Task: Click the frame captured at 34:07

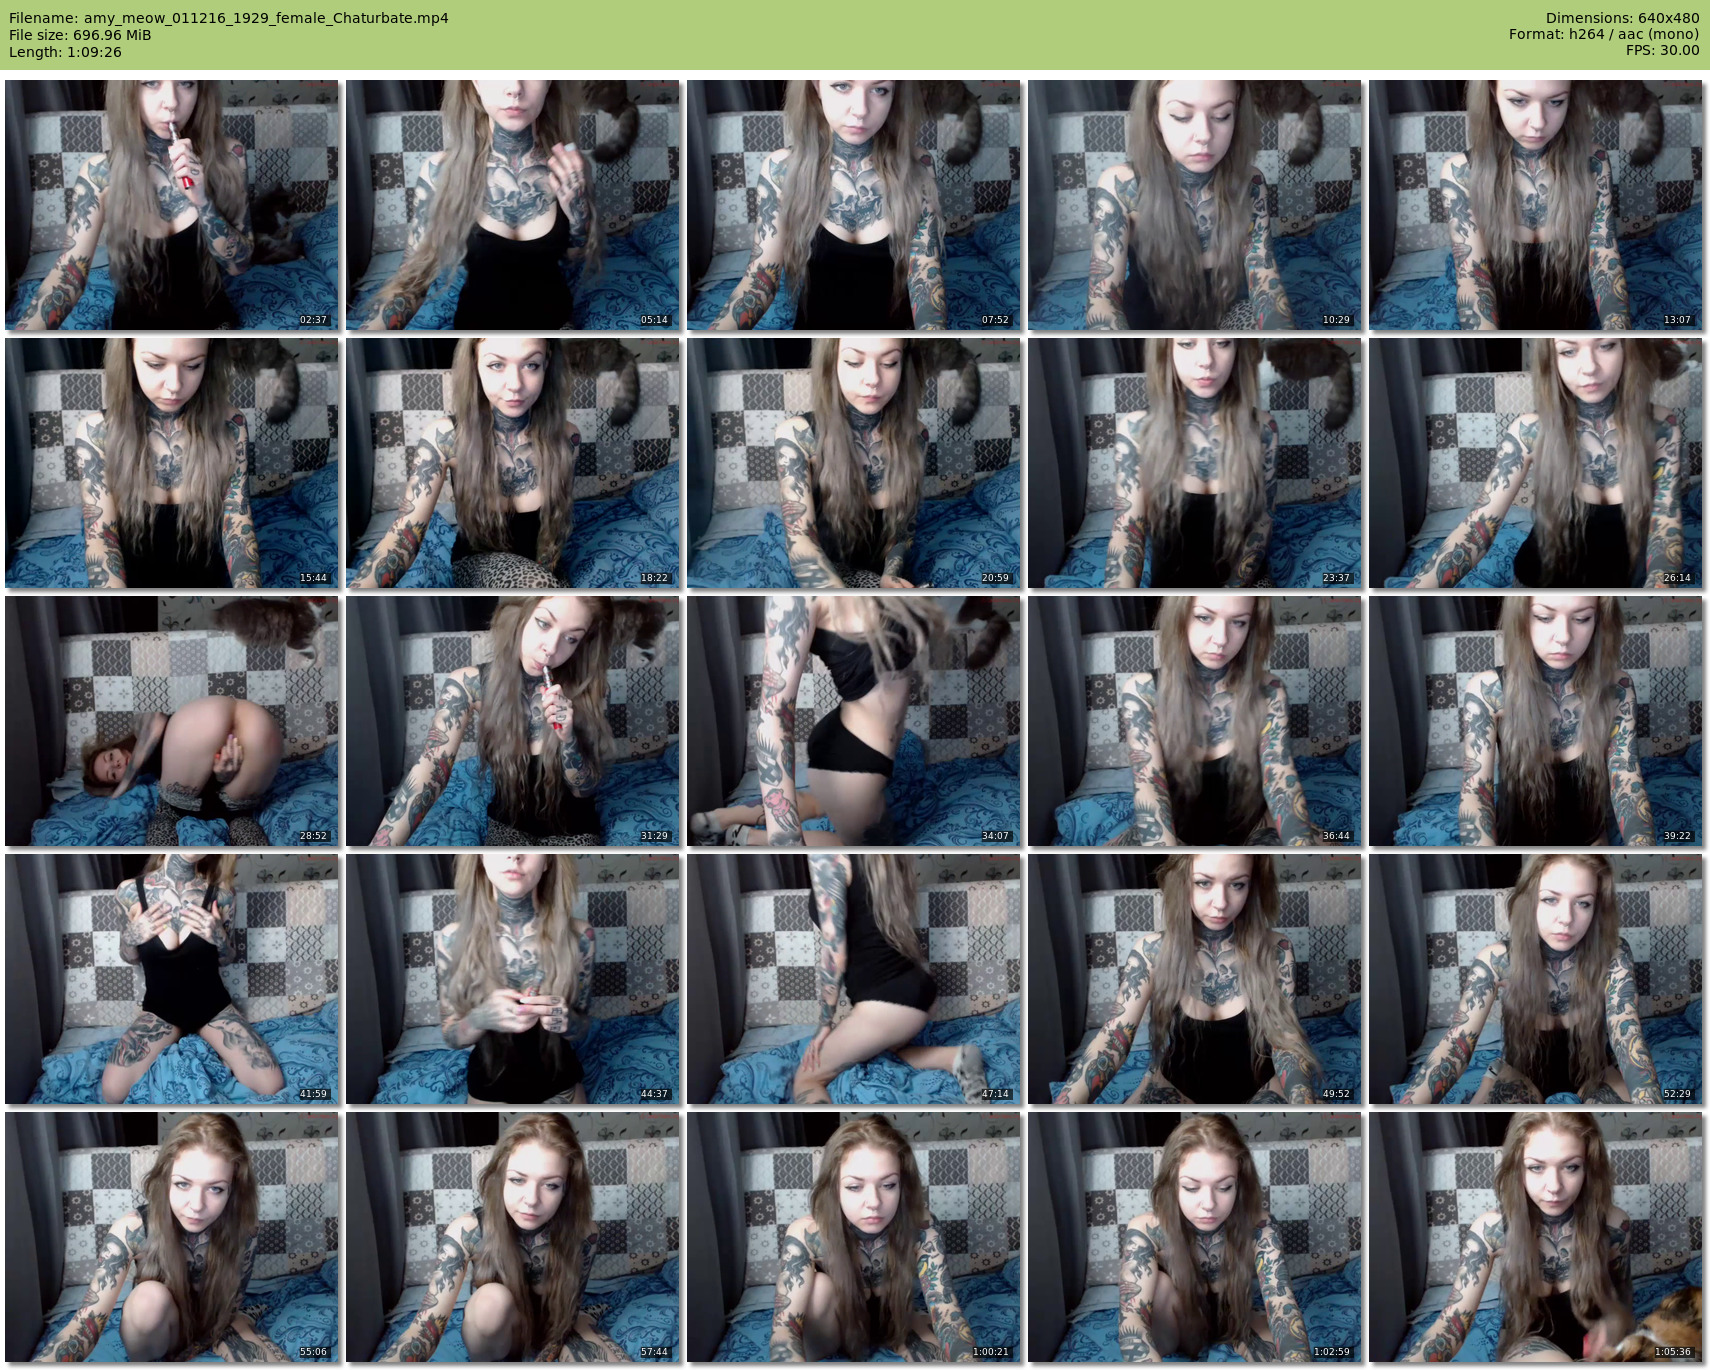Action: point(854,721)
